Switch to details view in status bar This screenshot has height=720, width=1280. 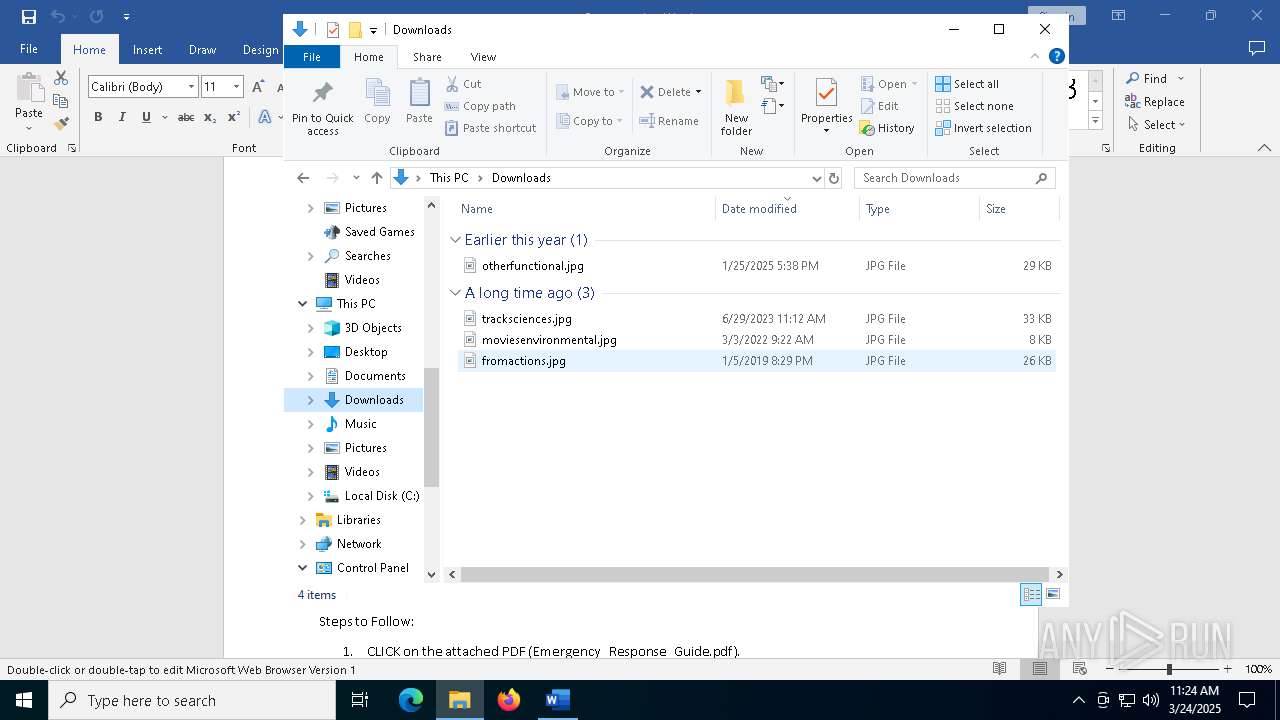1031,595
